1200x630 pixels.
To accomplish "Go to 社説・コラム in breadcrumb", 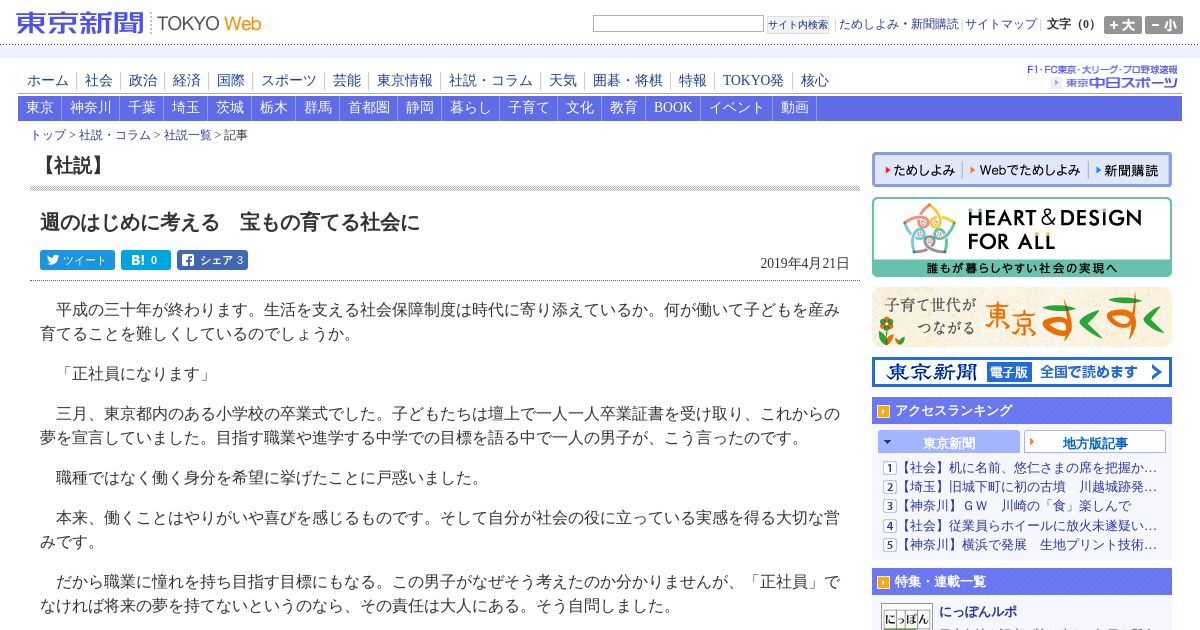I will tap(115, 135).
